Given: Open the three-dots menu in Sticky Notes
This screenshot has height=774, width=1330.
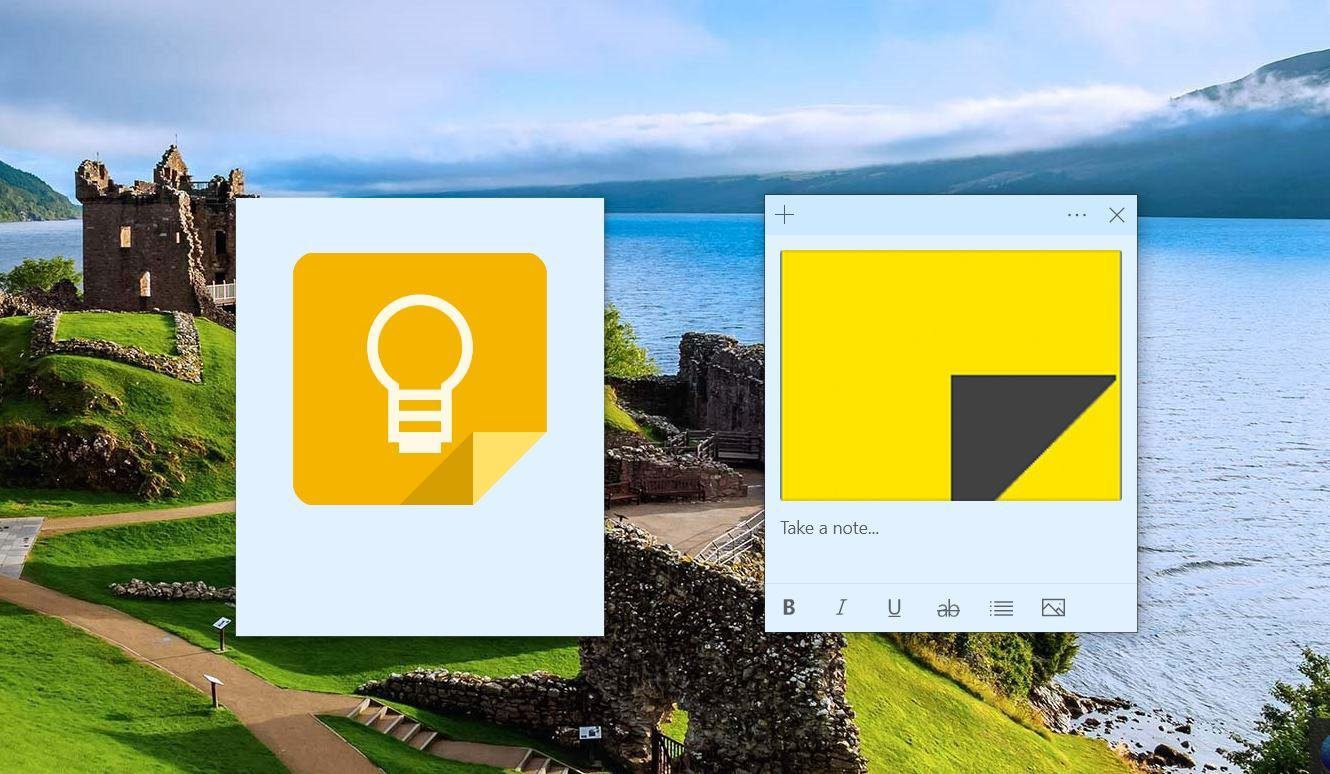Looking at the screenshot, I should coord(1077,215).
